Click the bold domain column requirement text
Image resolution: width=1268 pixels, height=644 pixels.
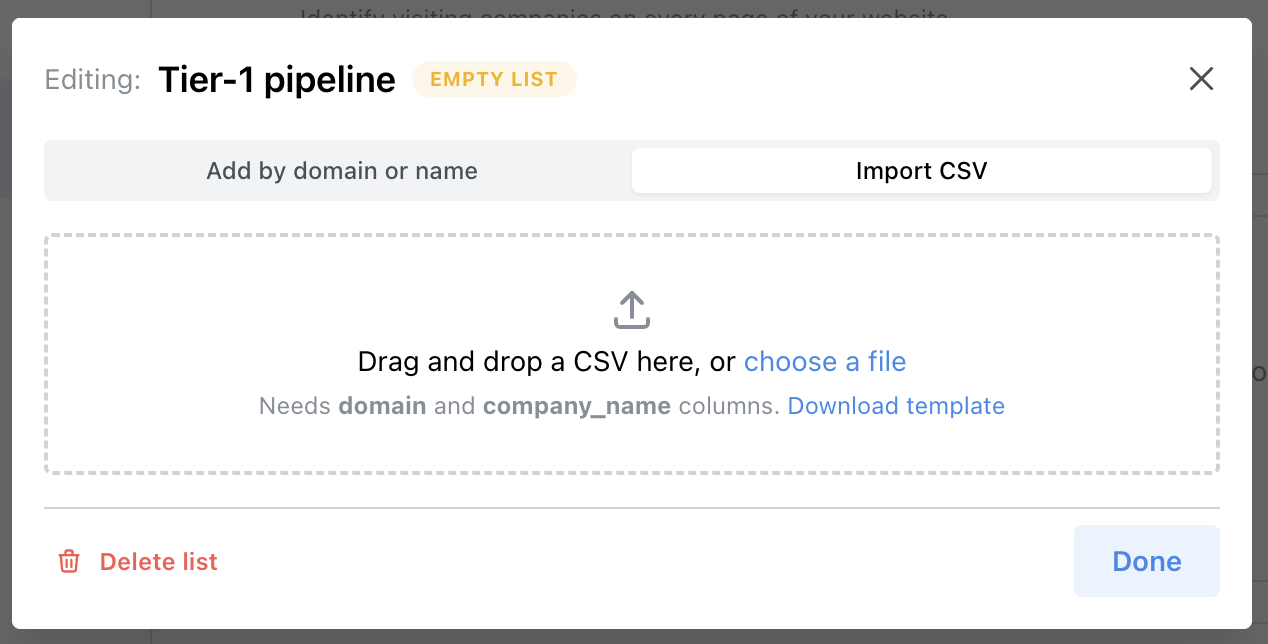[386, 406]
